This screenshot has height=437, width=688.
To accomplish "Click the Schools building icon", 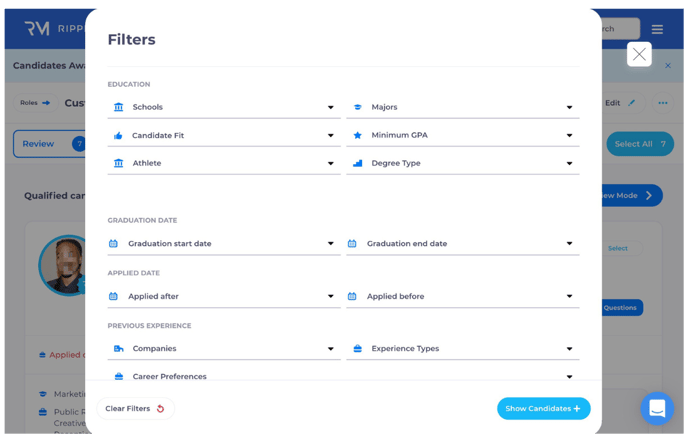I will pos(119,107).
